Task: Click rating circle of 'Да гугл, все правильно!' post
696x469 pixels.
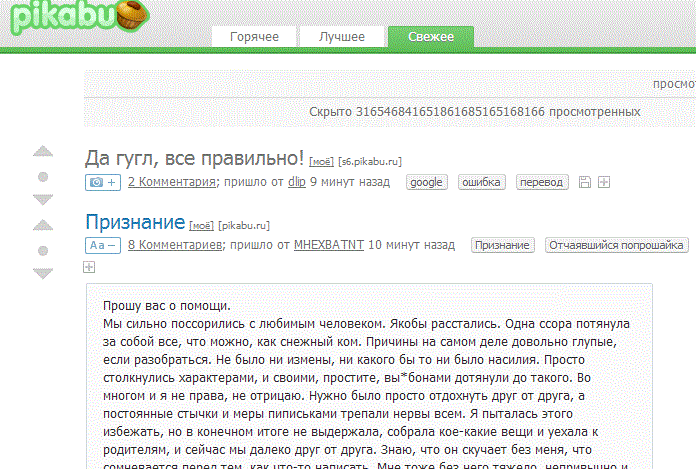Action: click(43, 177)
